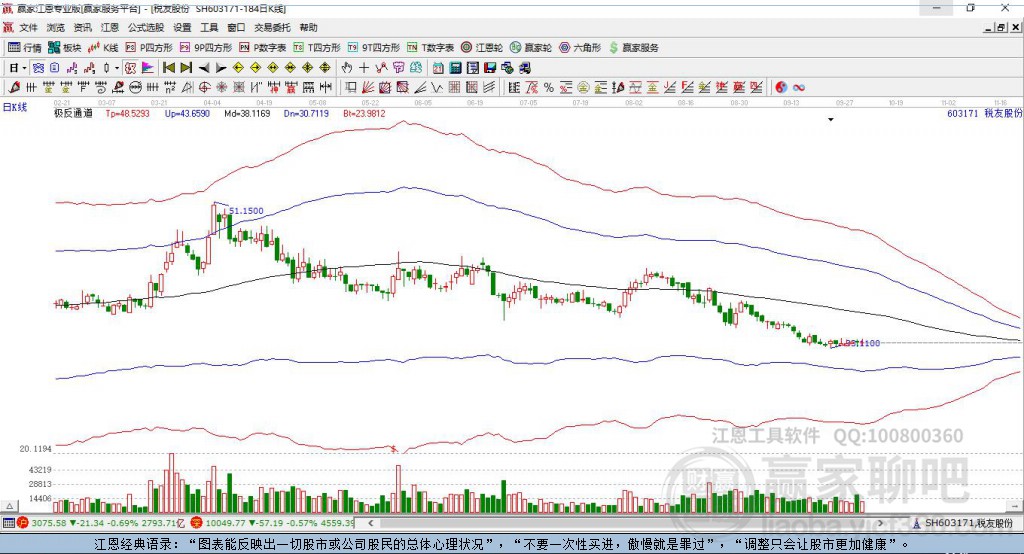Click the Tp=48.5293 value
Image resolution: width=1024 pixels, height=554 pixels.
point(127,113)
